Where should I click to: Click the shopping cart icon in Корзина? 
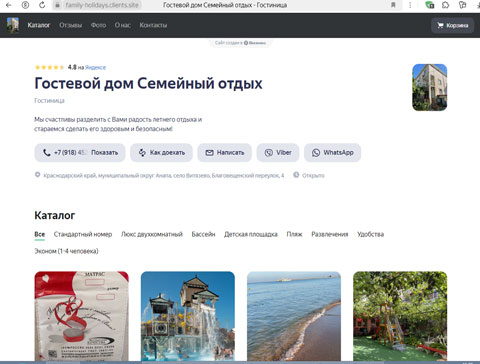tap(440, 25)
